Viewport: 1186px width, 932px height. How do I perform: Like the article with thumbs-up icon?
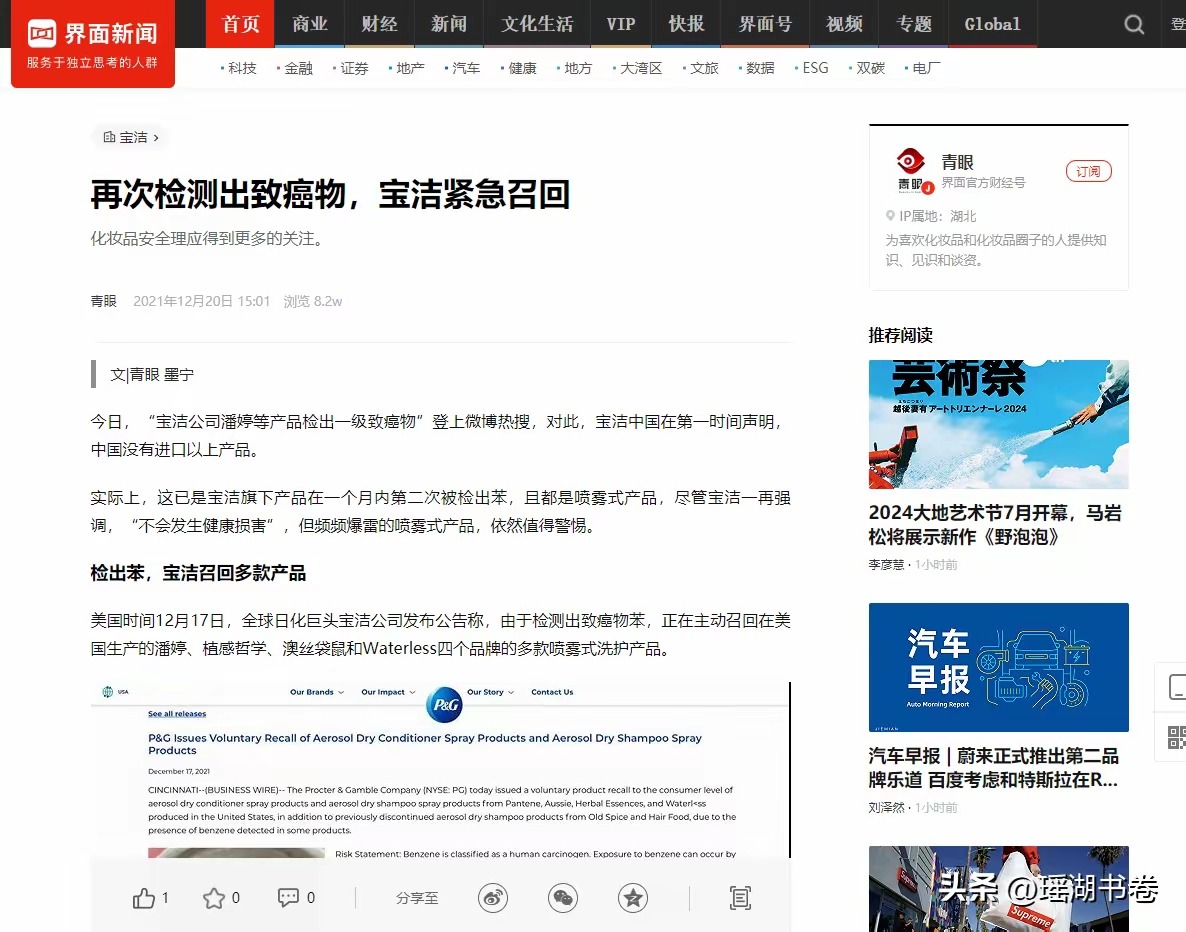144,898
